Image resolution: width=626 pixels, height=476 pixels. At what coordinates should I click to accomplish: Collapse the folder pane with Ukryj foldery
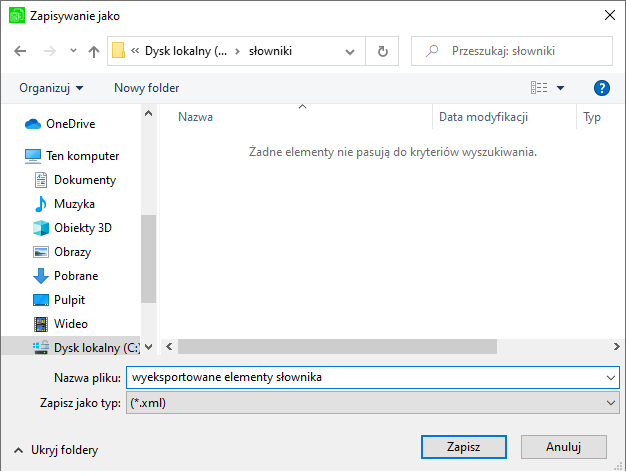click(56, 450)
